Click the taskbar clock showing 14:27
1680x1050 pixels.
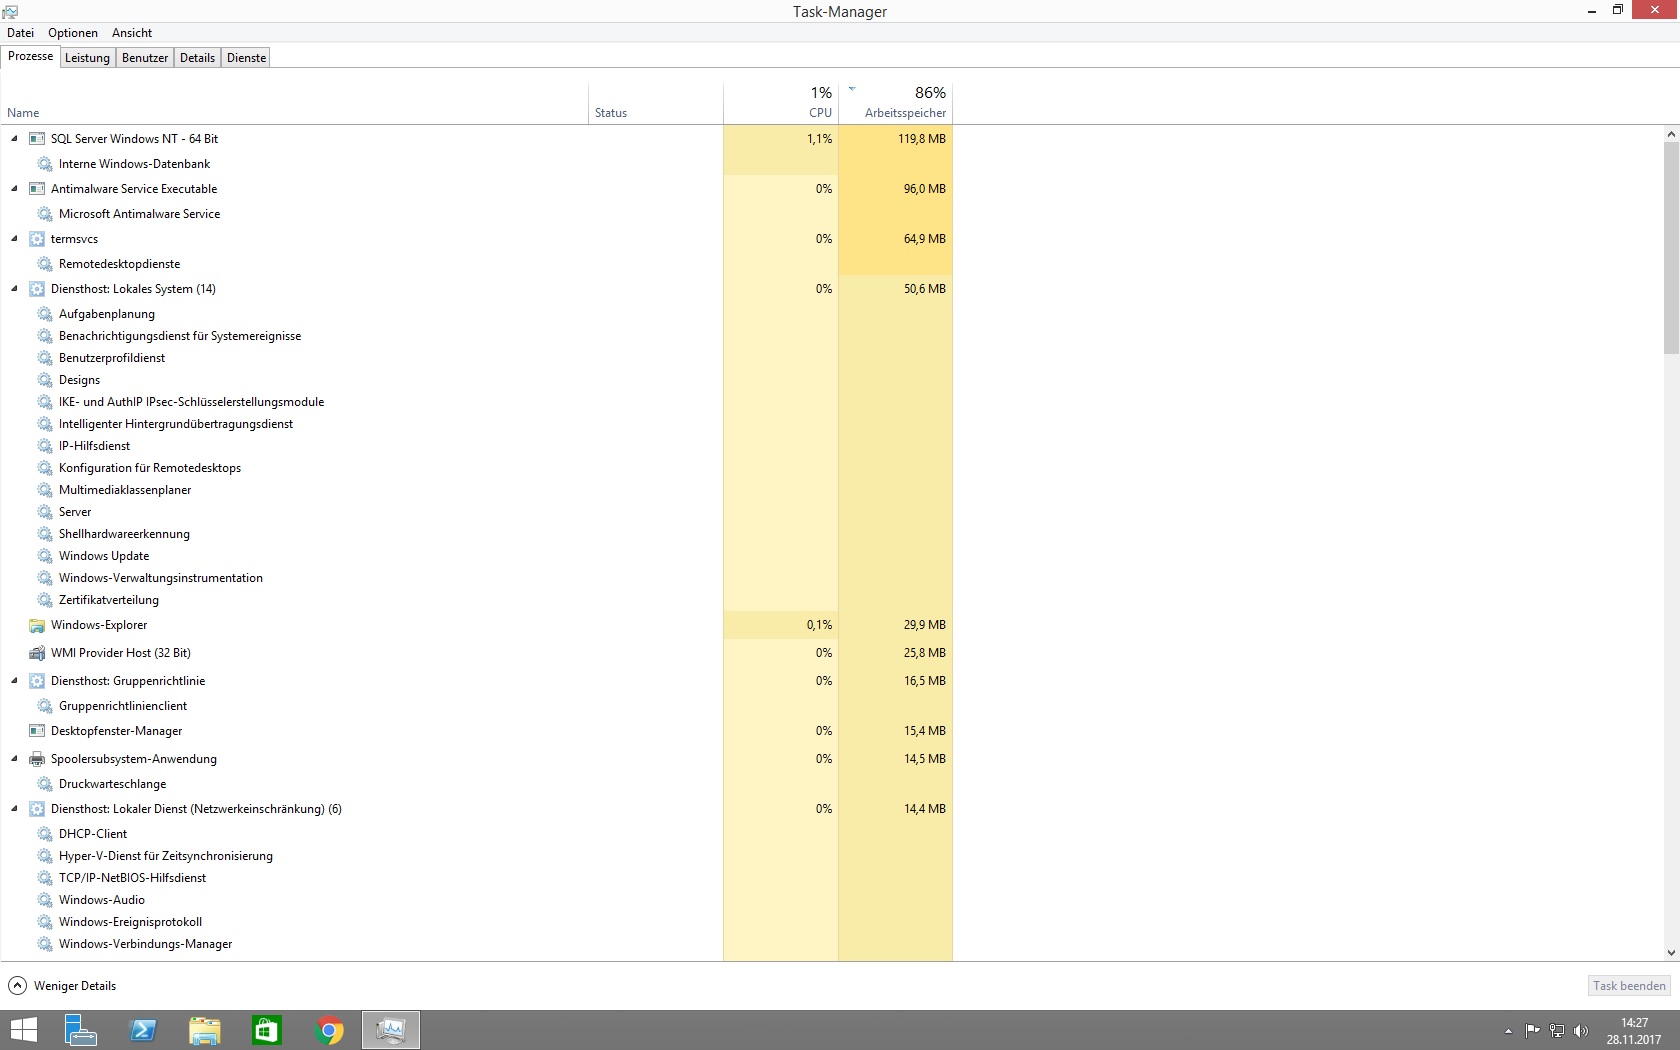point(1634,1031)
